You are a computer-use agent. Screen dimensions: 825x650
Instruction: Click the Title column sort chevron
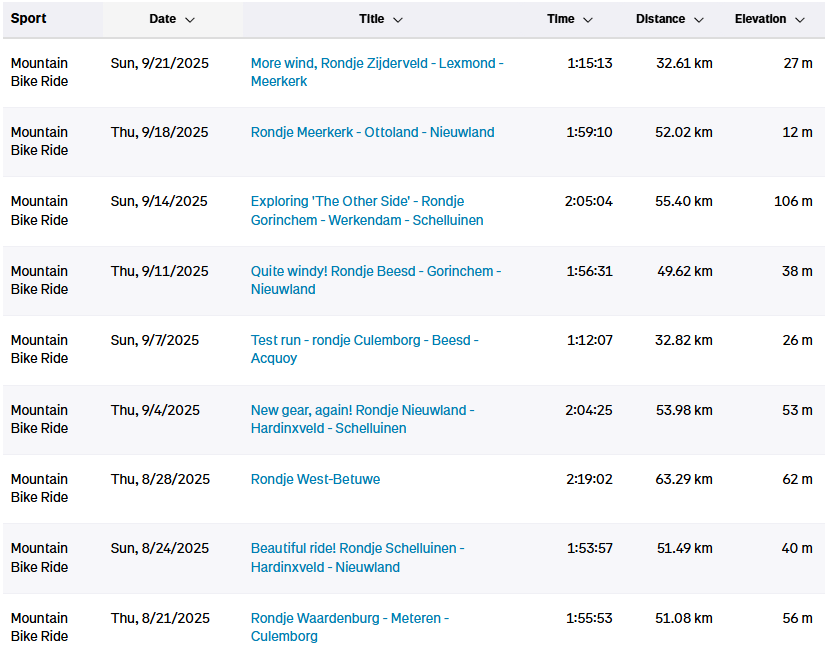398,20
